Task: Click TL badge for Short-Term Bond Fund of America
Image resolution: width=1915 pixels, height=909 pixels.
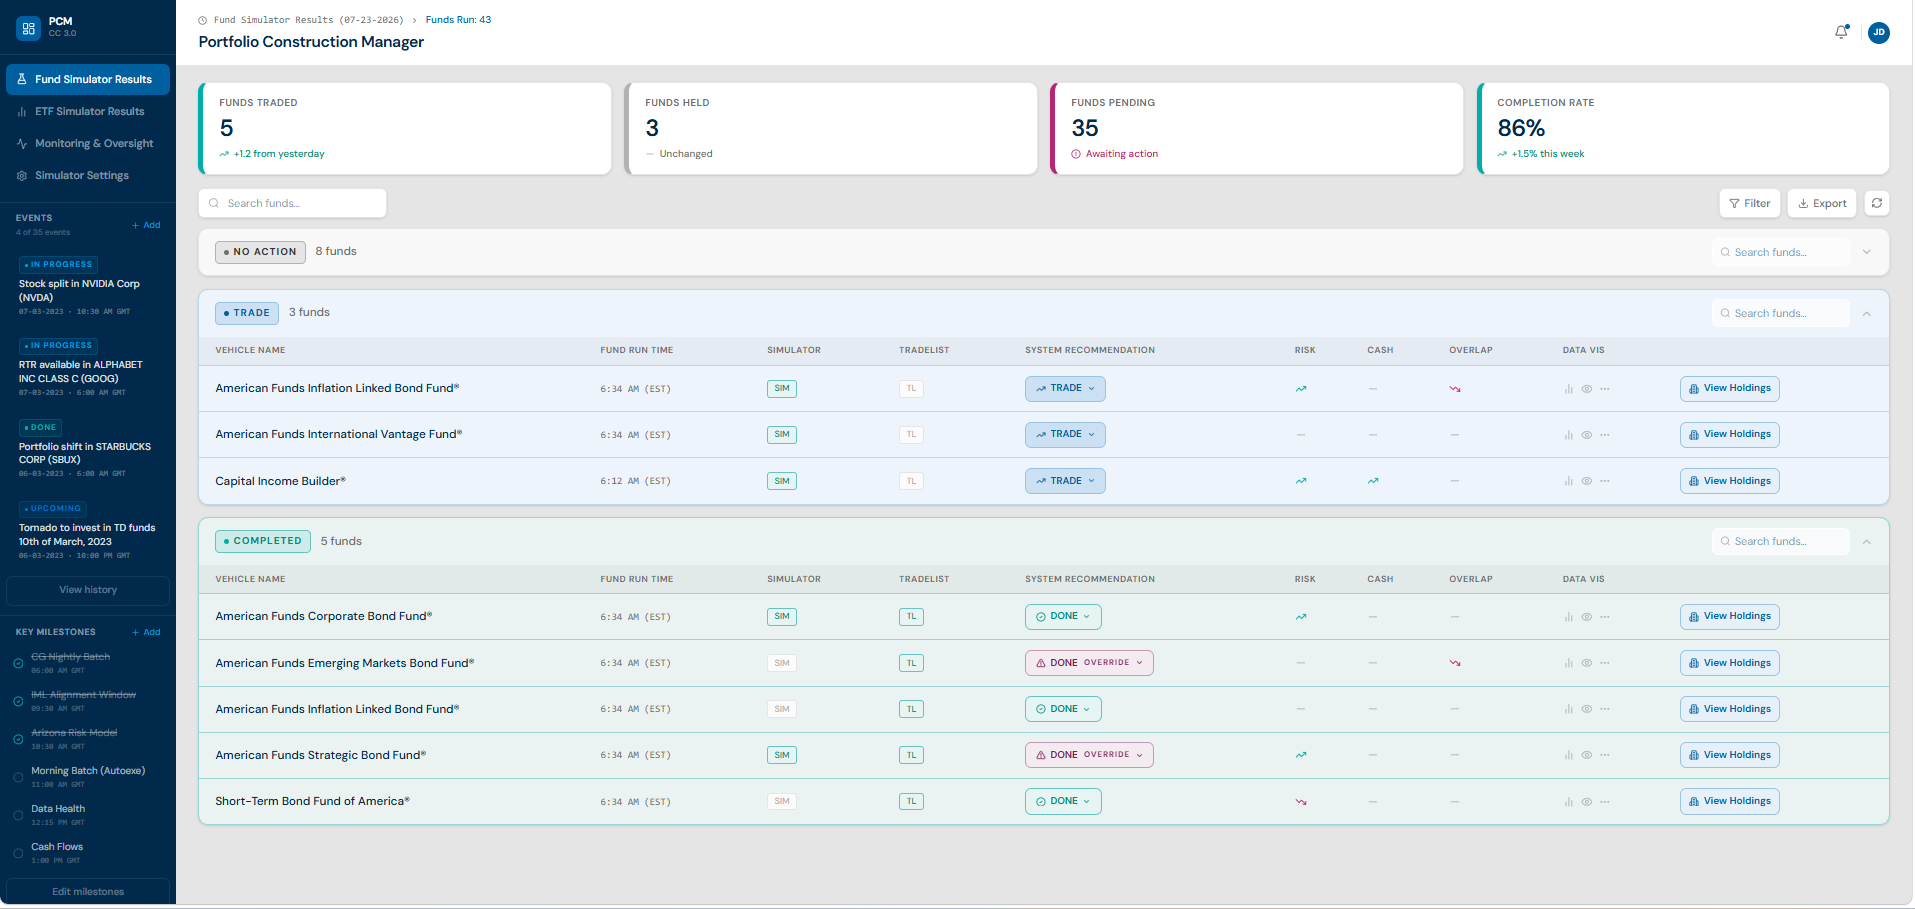Action: click(x=911, y=801)
